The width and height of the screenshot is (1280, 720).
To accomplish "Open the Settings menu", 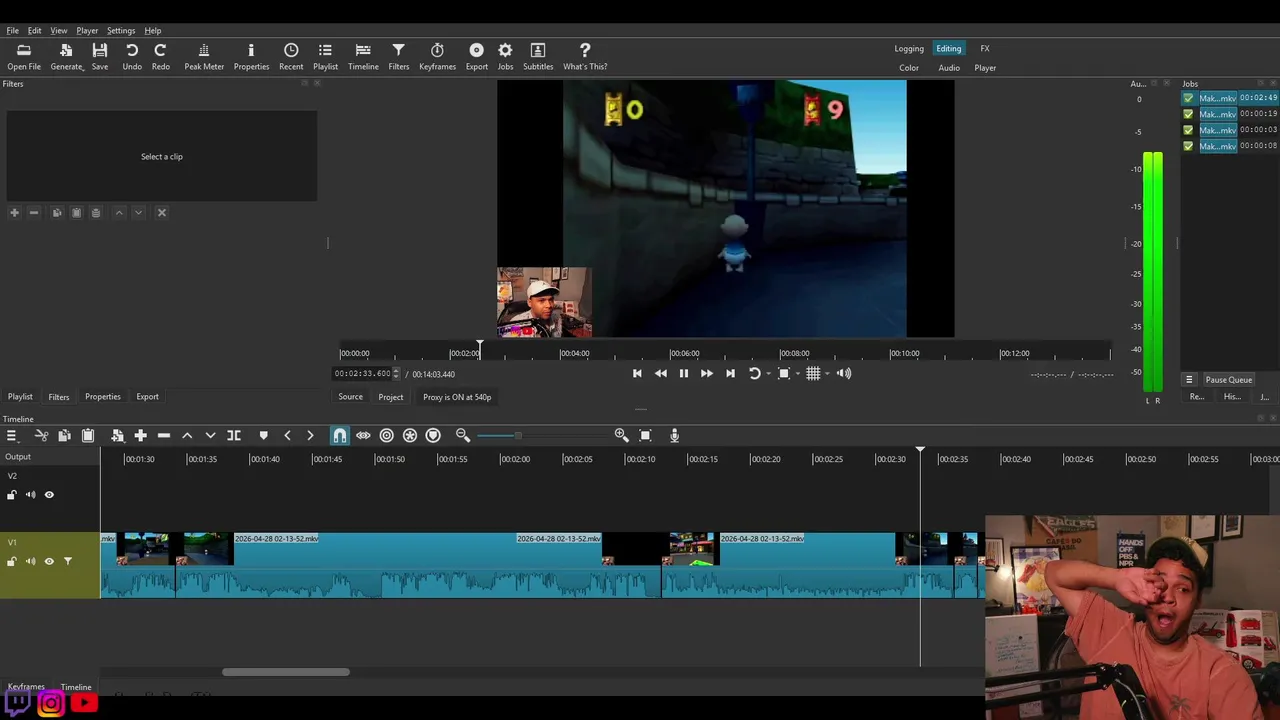I will [x=121, y=31].
